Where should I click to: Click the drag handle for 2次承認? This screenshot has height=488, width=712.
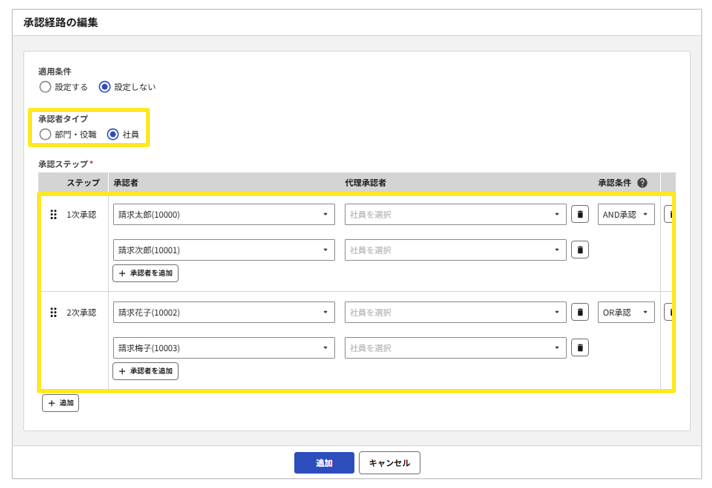tap(54, 313)
